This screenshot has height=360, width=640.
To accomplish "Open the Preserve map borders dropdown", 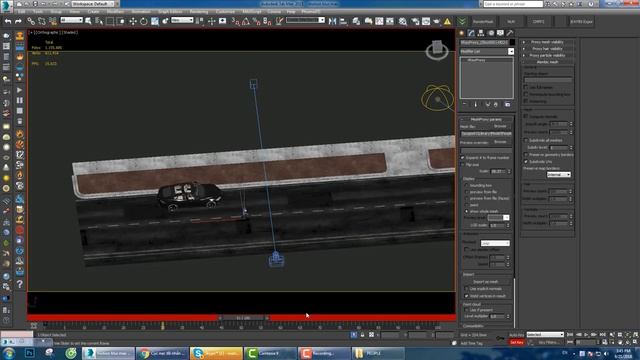I will click(559, 174).
